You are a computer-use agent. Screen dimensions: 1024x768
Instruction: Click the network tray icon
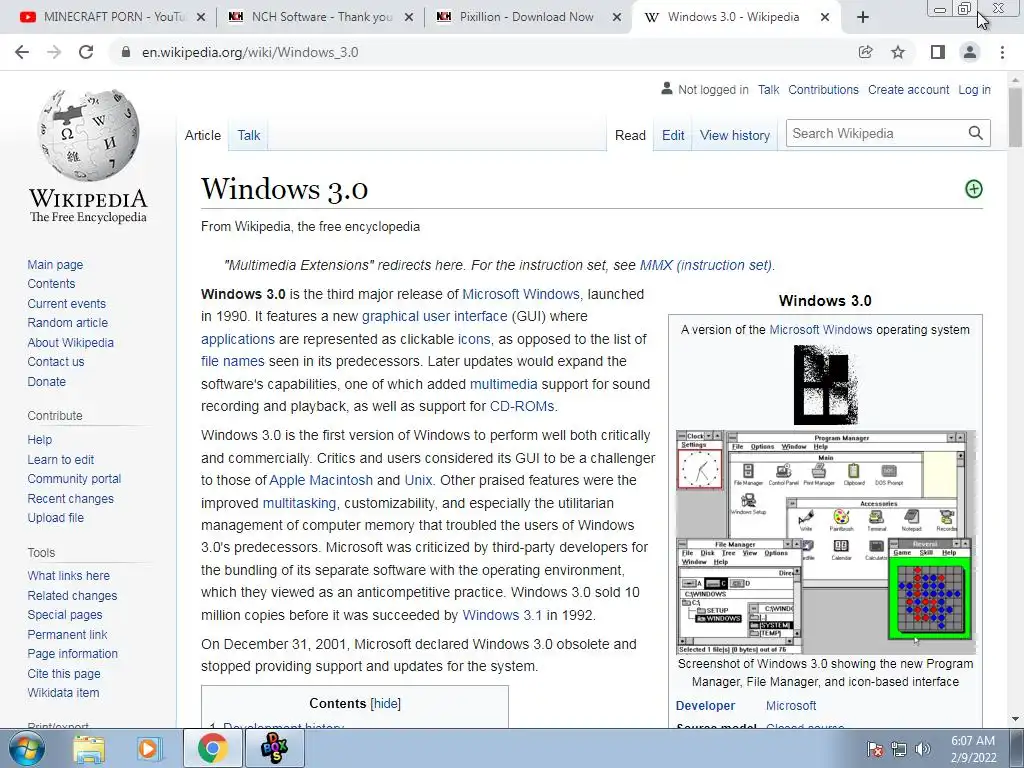pos(899,749)
